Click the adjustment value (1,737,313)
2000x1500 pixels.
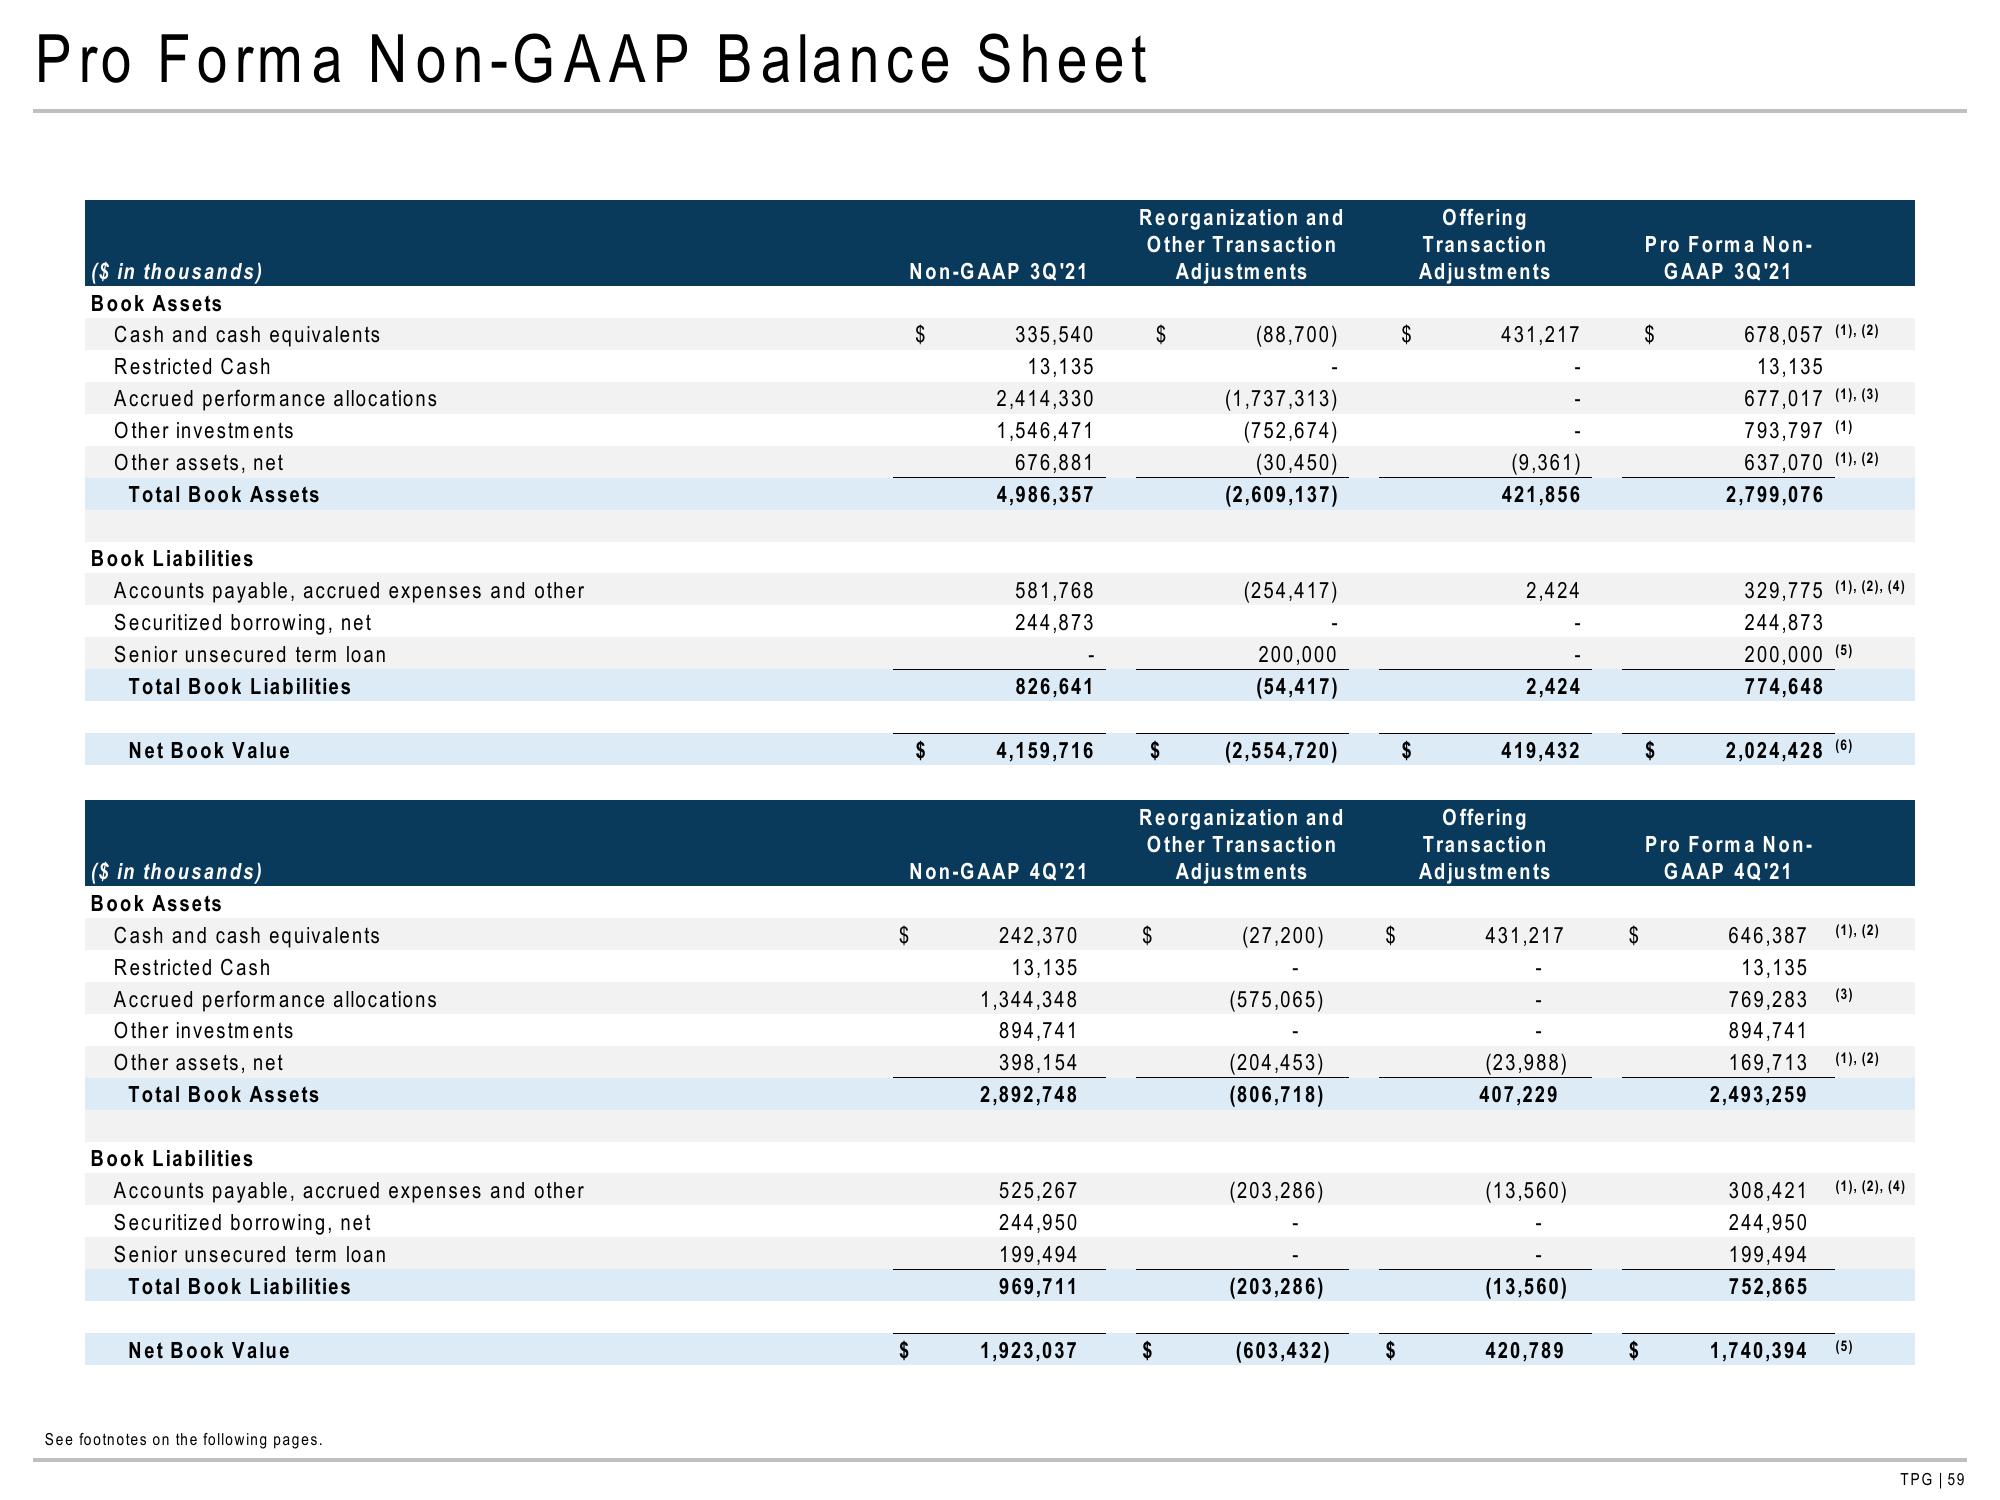tap(1281, 399)
